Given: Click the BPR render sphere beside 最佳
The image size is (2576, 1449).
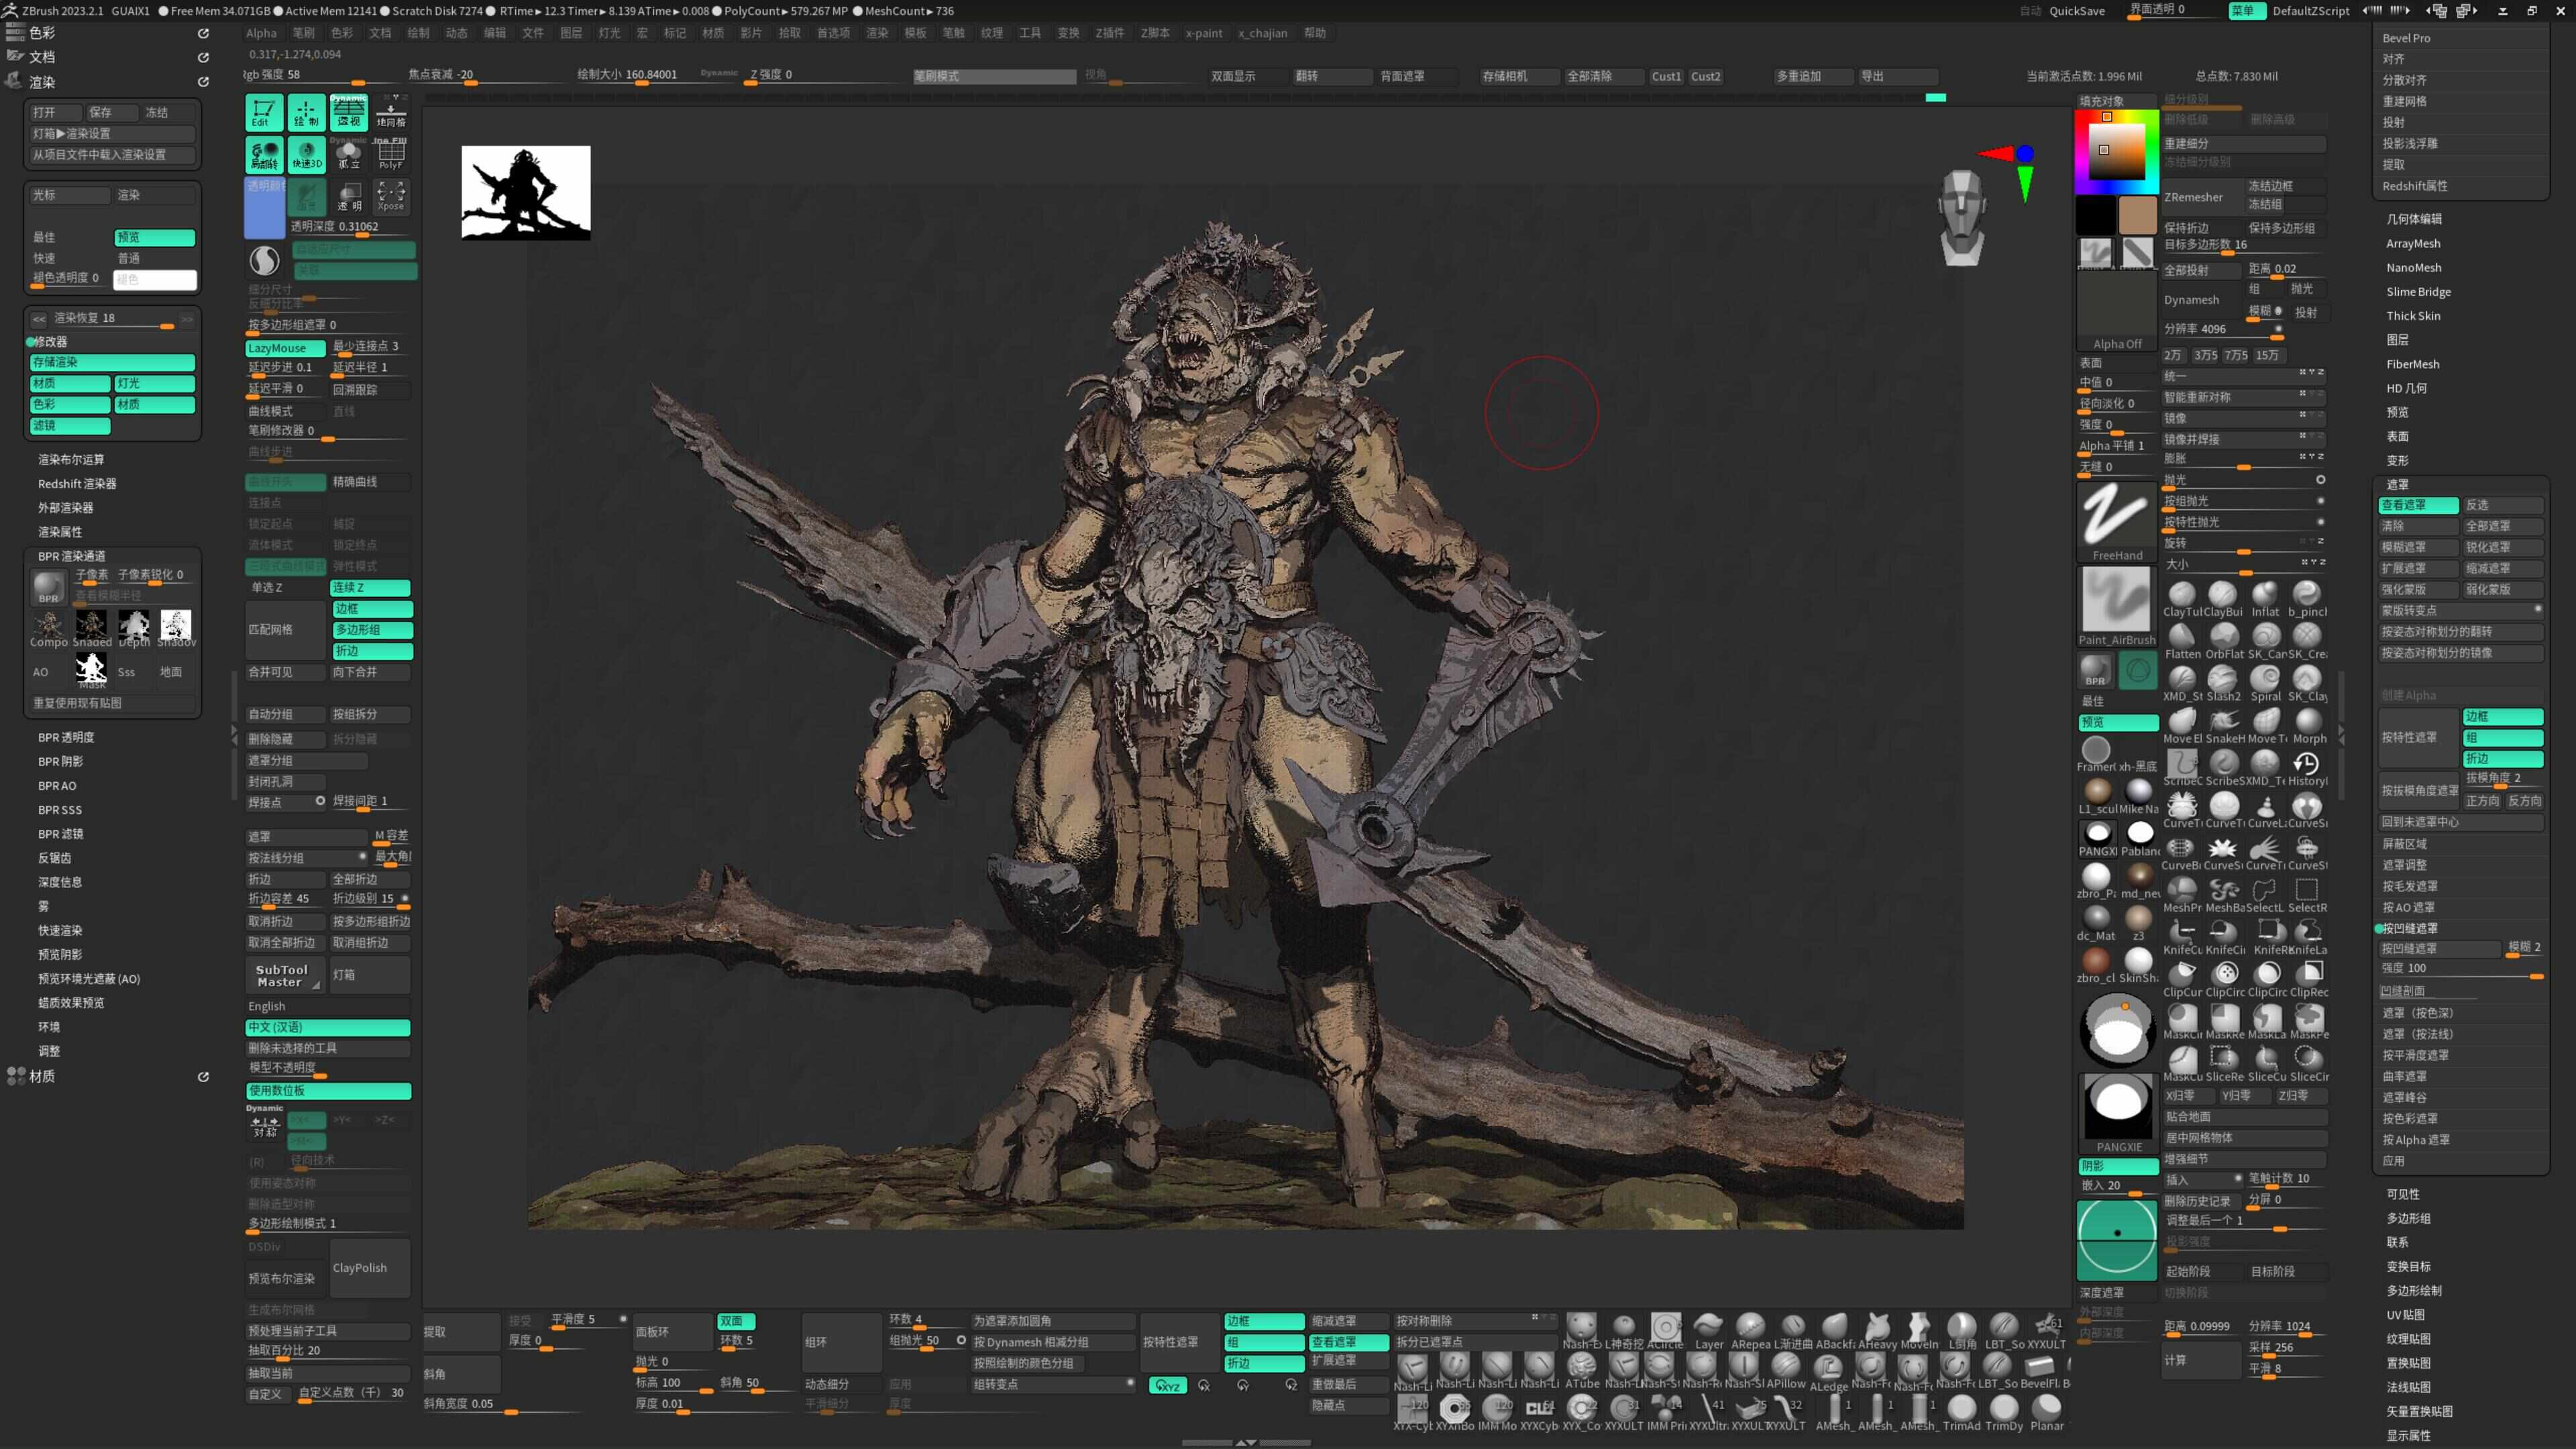Looking at the screenshot, I should 2094,669.
